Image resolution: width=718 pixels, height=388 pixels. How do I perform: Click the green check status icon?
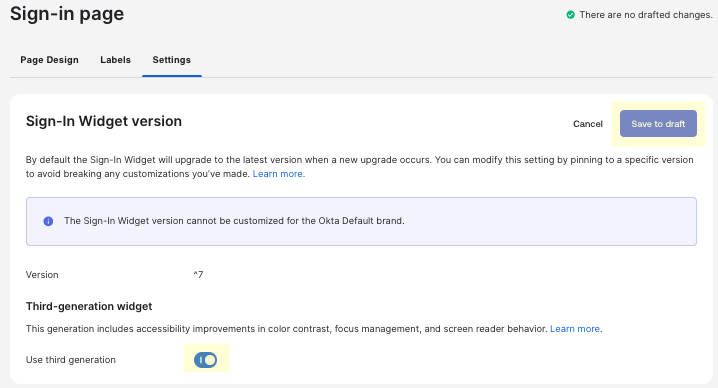pos(571,15)
